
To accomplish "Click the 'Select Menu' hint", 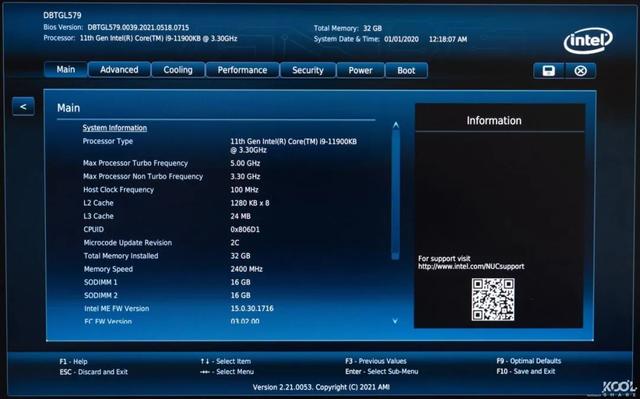I will pos(227,372).
